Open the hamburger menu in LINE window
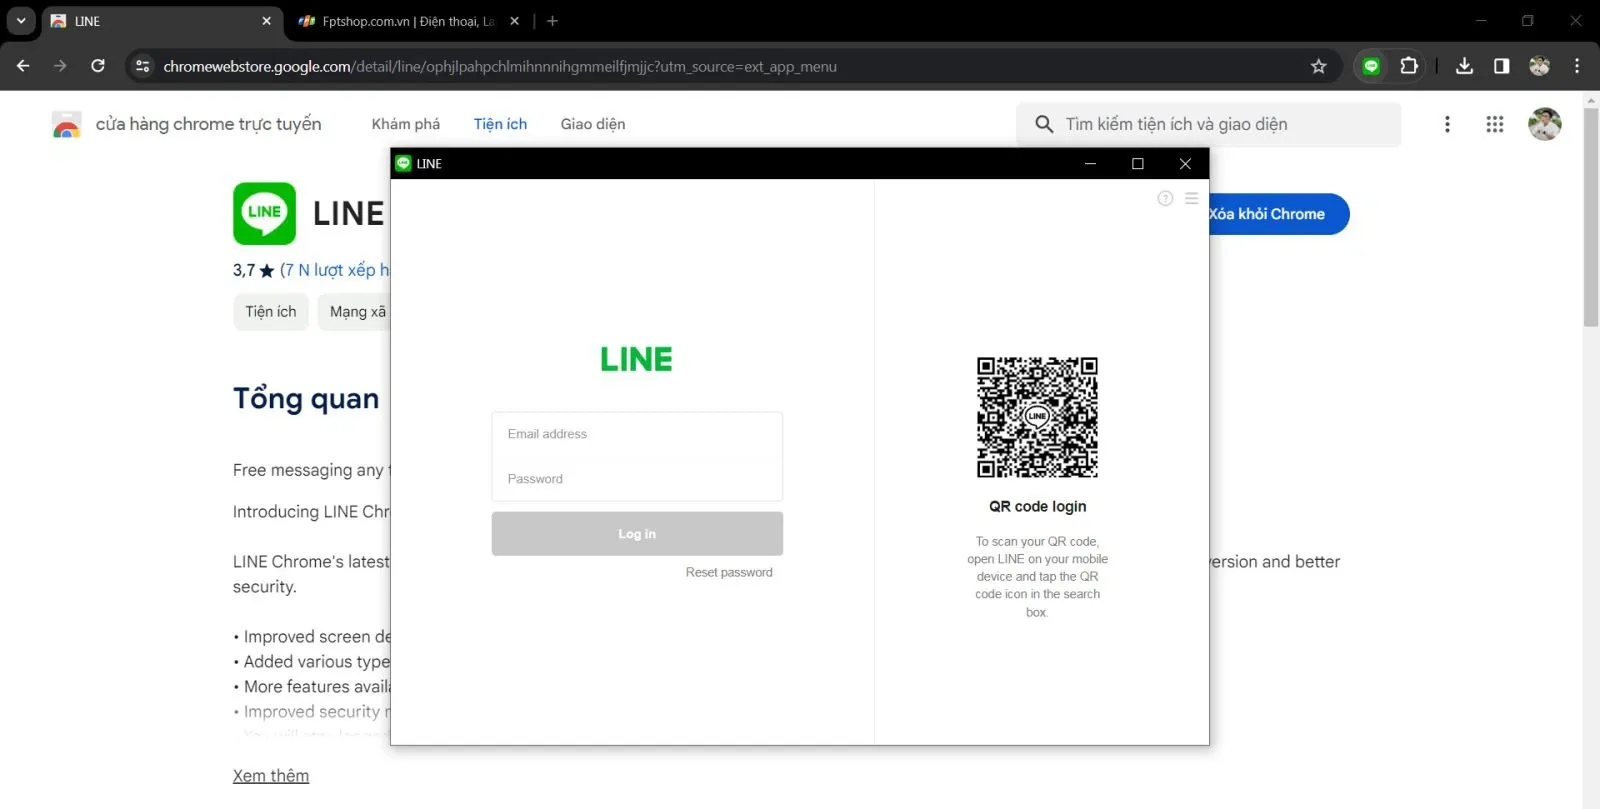 click(x=1191, y=198)
